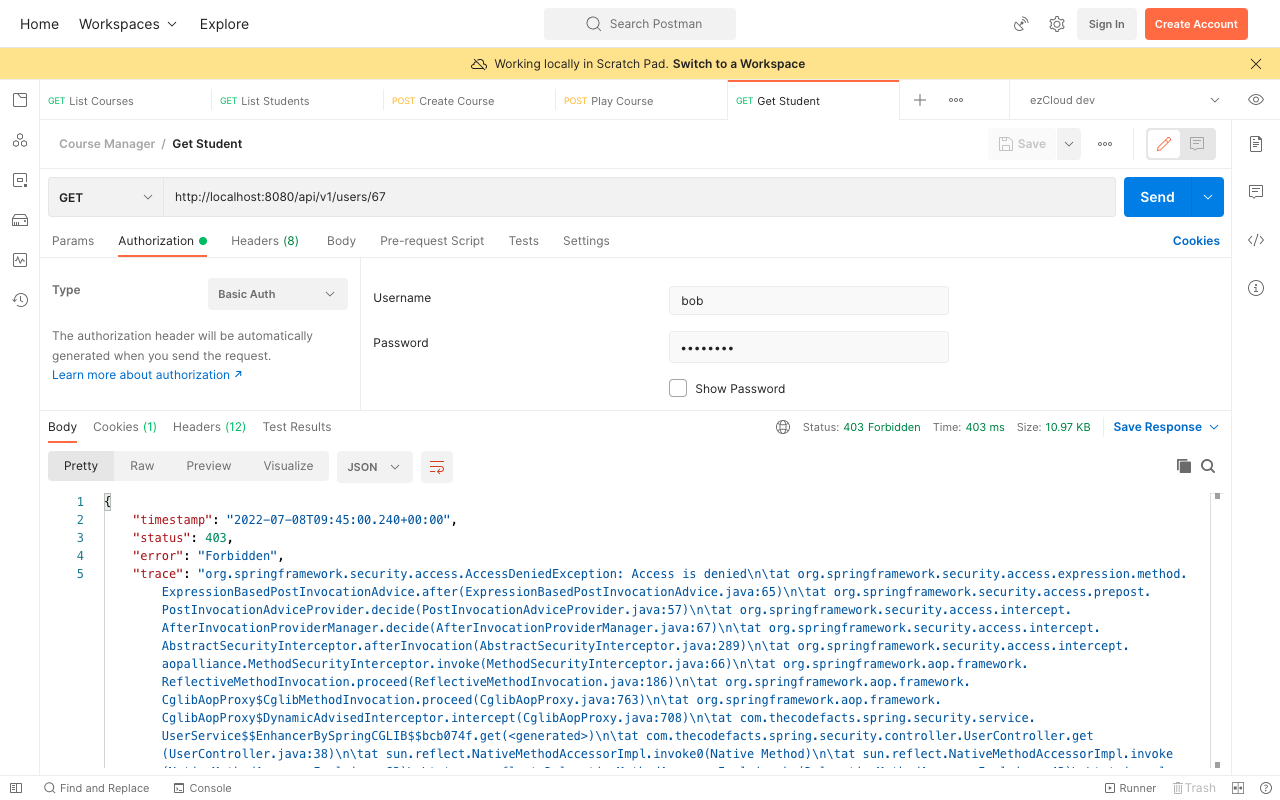Switch to the Create Course request tab
Screen dimensions: 1280x800
click(470, 100)
